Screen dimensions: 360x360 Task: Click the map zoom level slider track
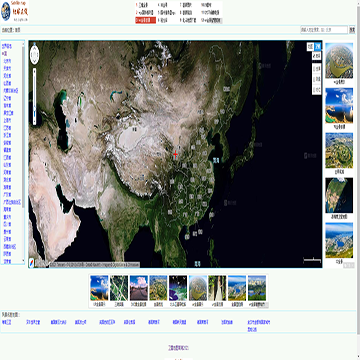tap(34, 97)
